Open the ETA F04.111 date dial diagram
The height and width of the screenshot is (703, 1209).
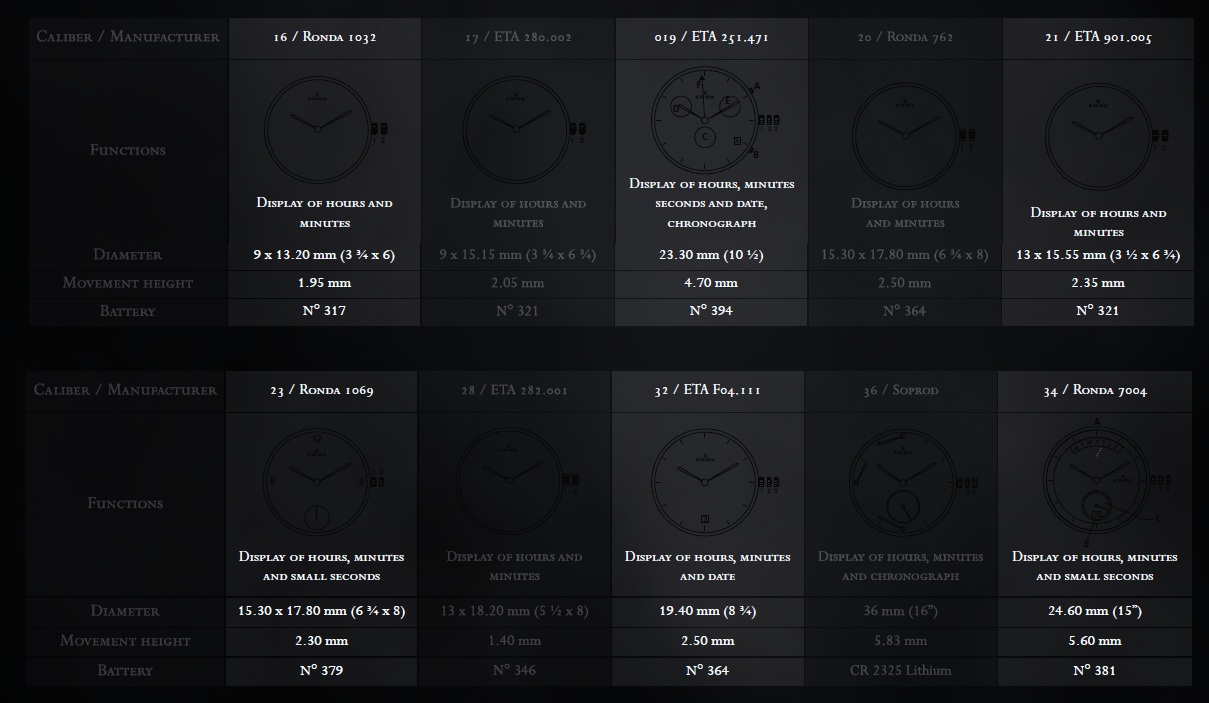(x=705, y=482)
